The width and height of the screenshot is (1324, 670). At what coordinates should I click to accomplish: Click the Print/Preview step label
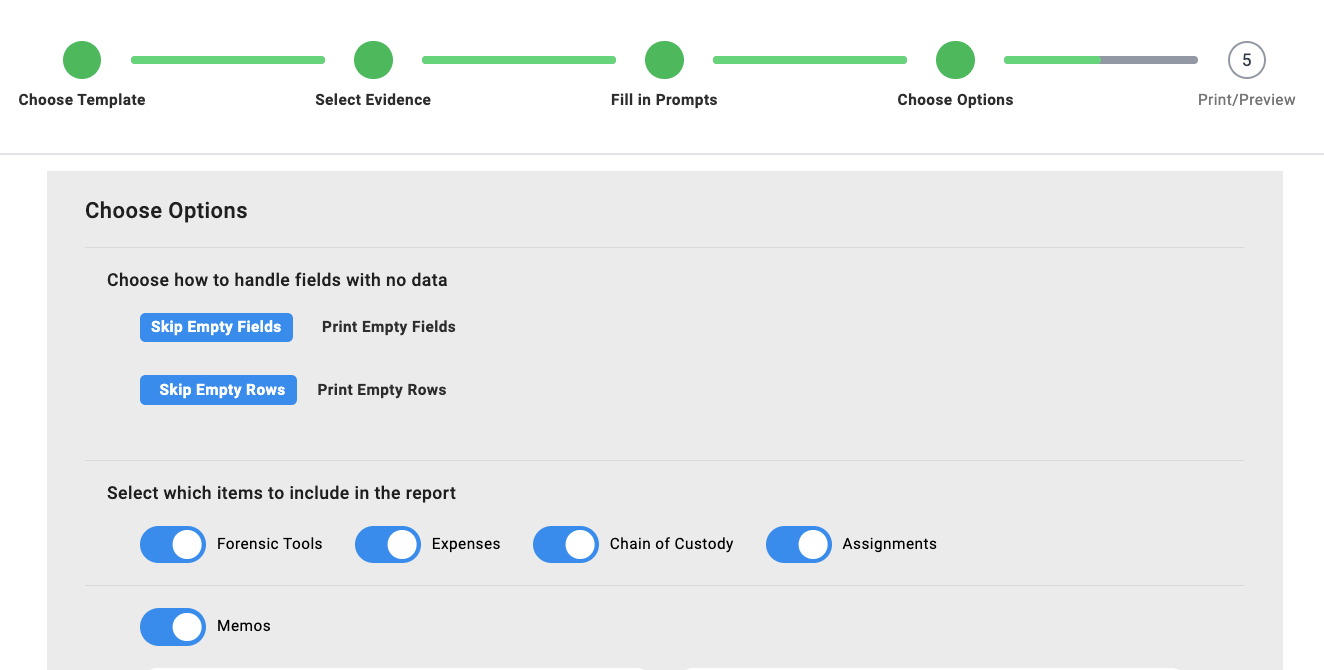tap(1247, 100)
